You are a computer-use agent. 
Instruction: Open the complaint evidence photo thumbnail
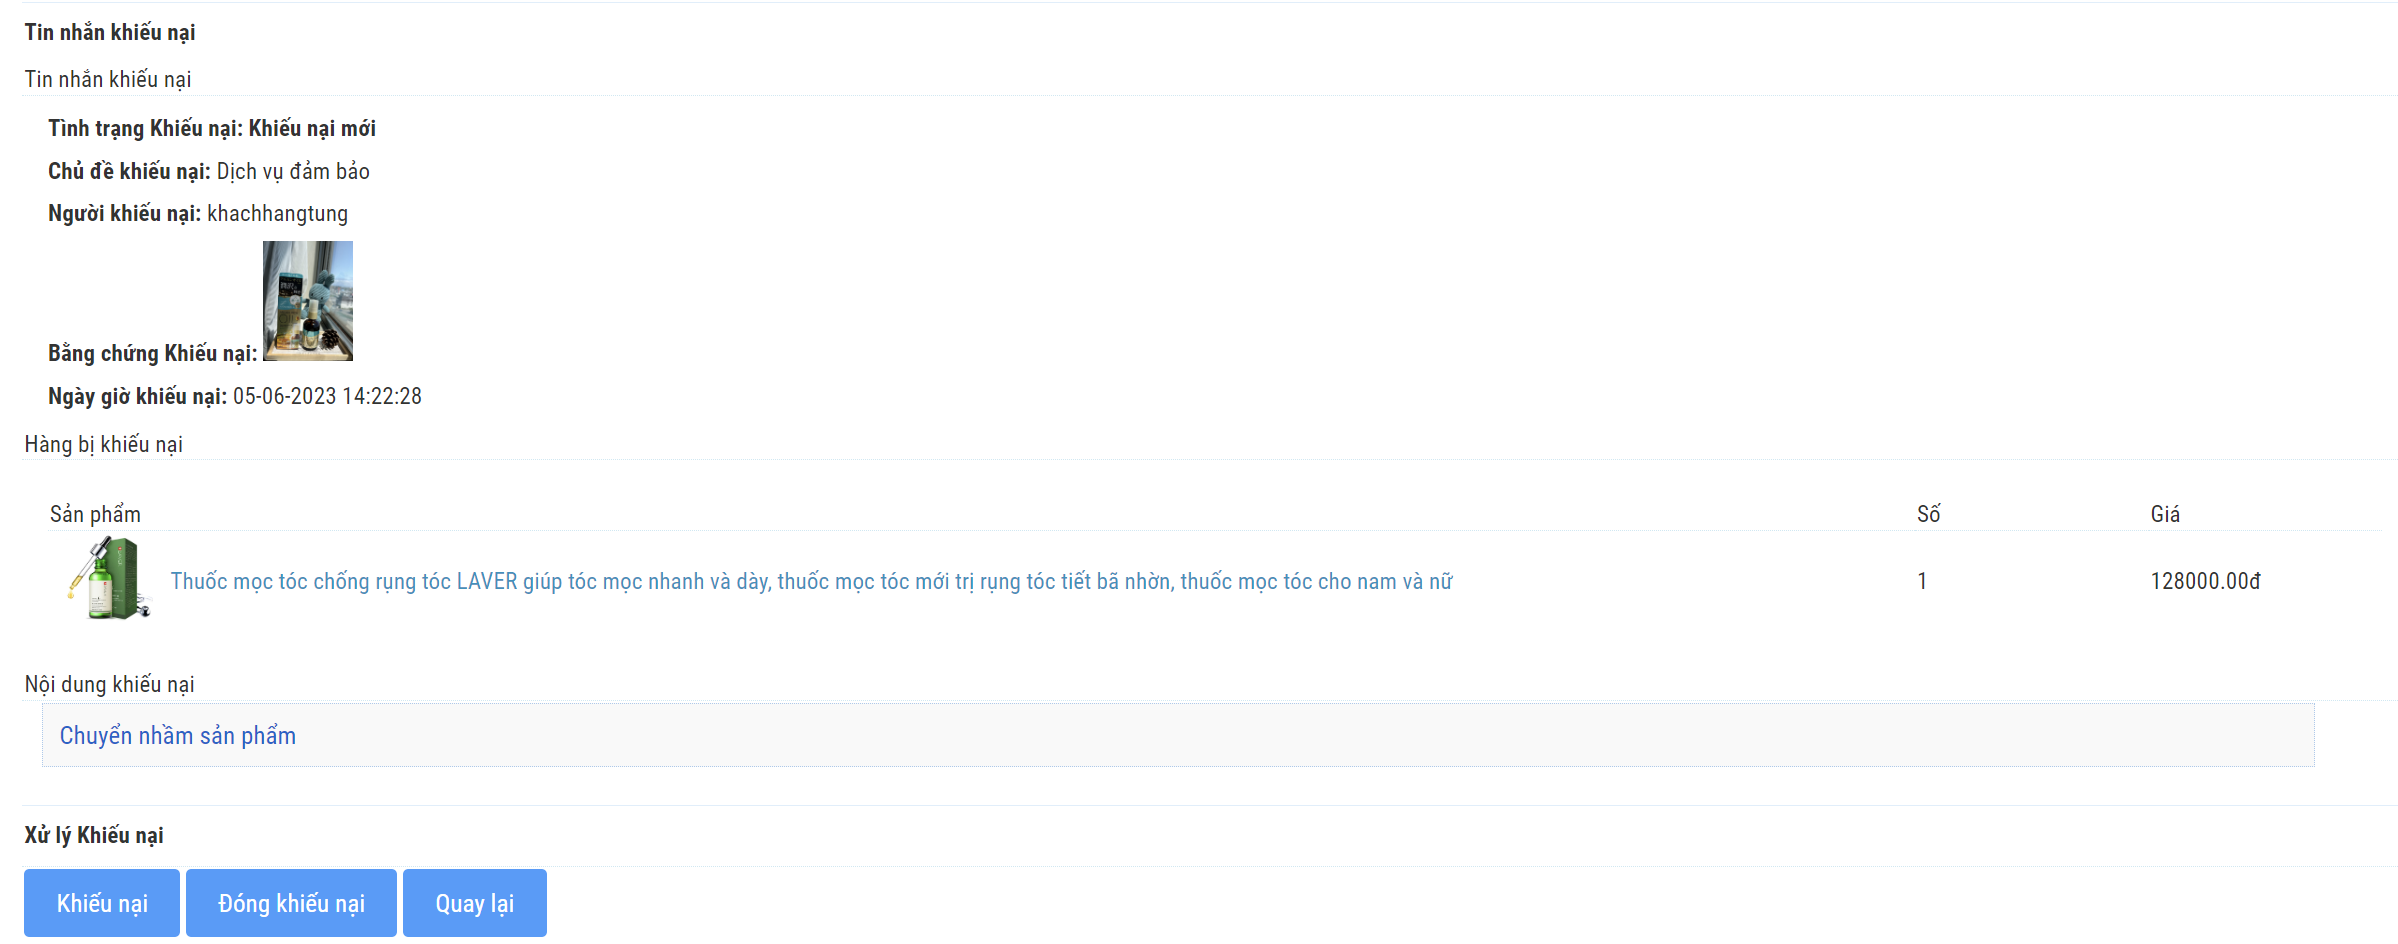click(308, 301)
